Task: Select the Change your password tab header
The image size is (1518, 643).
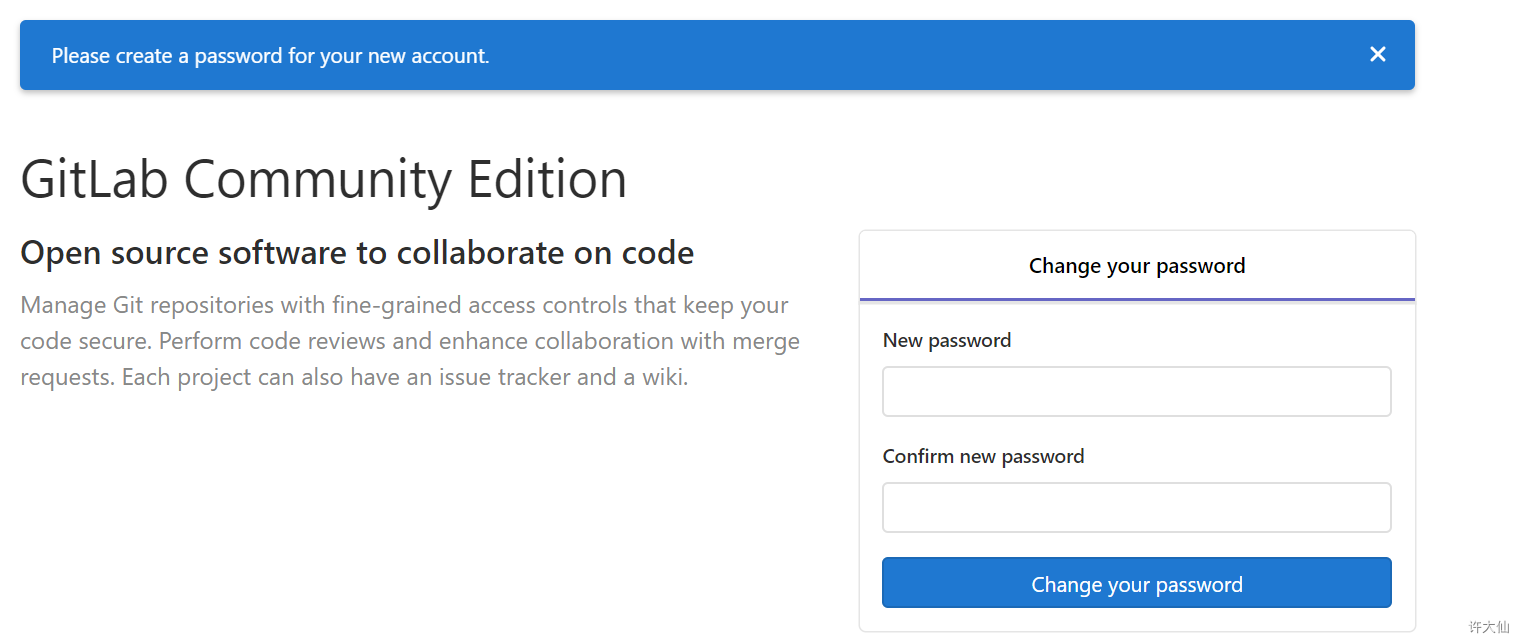Action: click(x=1136, y=266)
